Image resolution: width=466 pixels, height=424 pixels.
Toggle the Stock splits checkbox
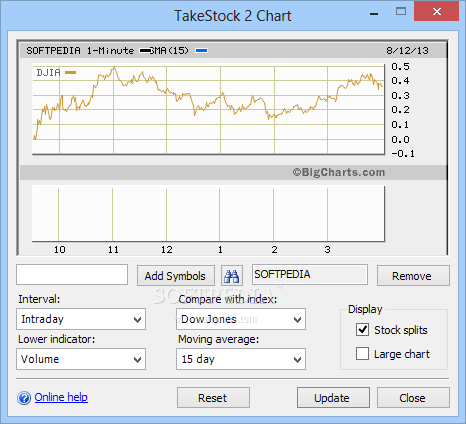click(x=363, y=330)
